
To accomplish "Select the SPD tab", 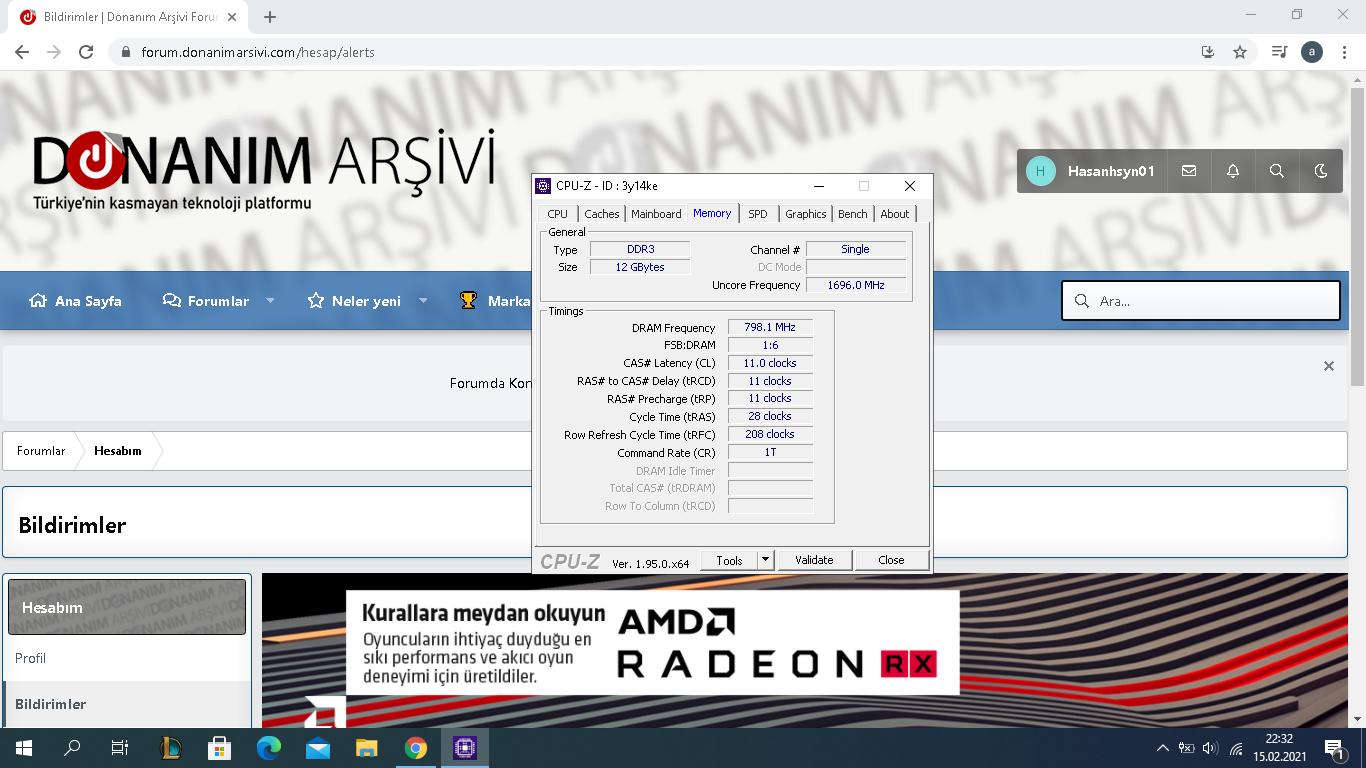I will coord(758,214).
